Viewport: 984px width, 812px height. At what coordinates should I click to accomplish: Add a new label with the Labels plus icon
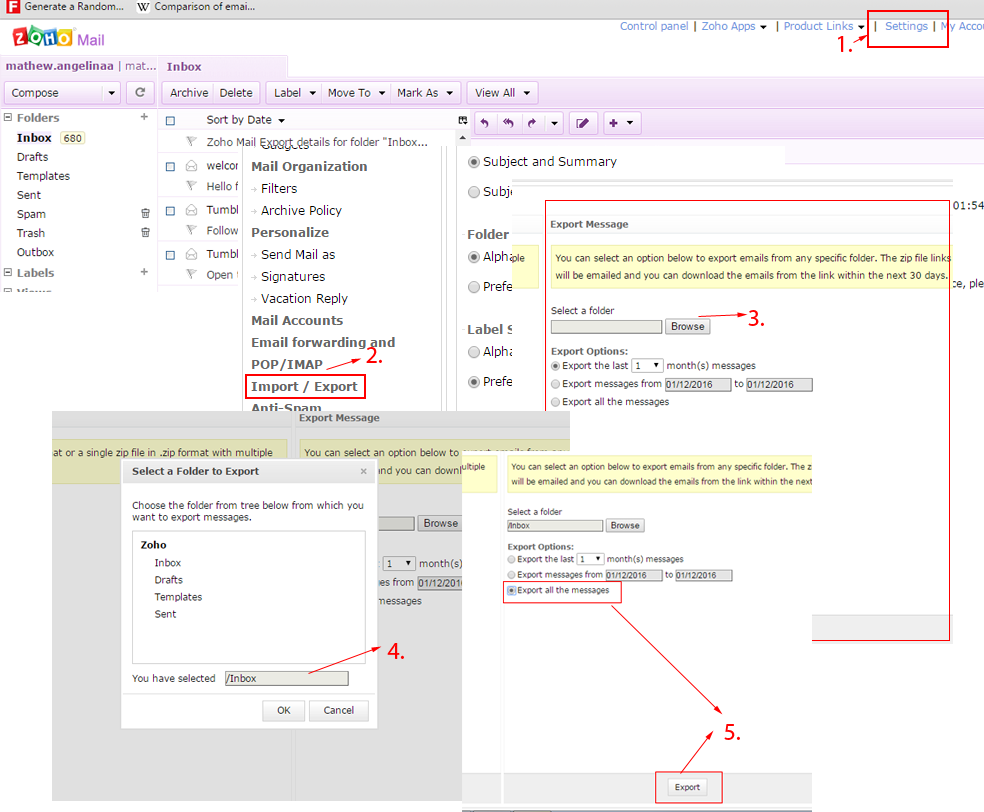click(x=144, y=272)
